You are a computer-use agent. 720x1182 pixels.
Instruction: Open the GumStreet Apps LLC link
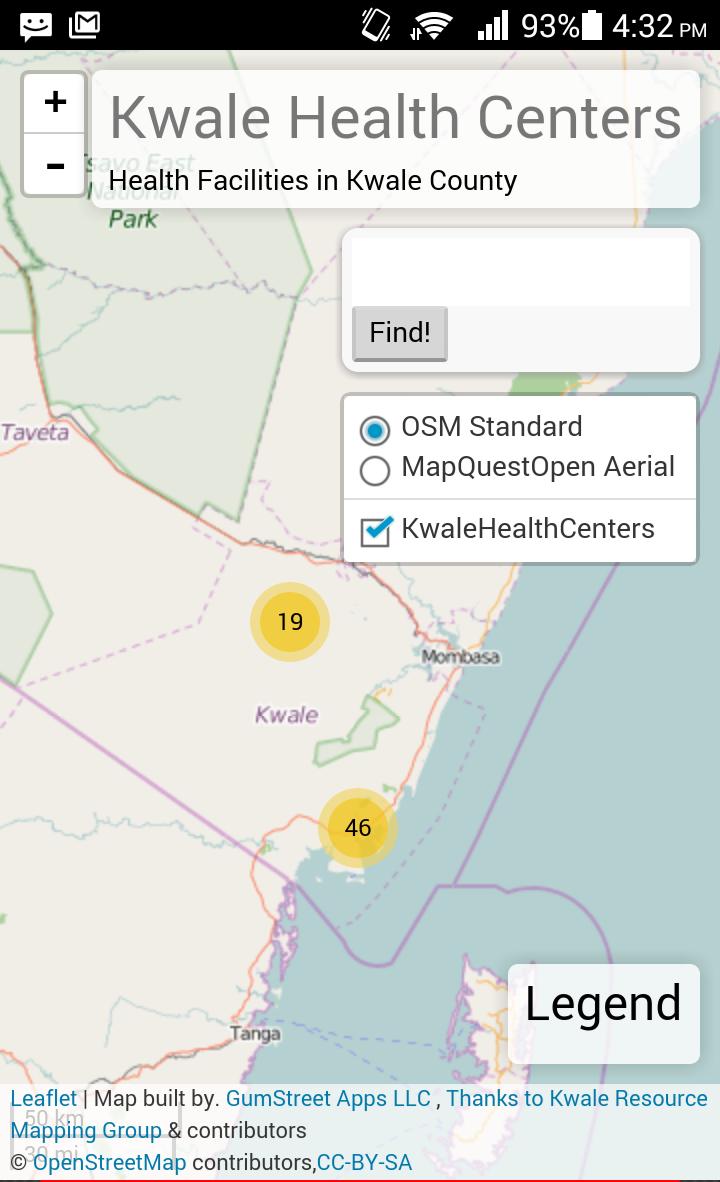[328, 1098]
